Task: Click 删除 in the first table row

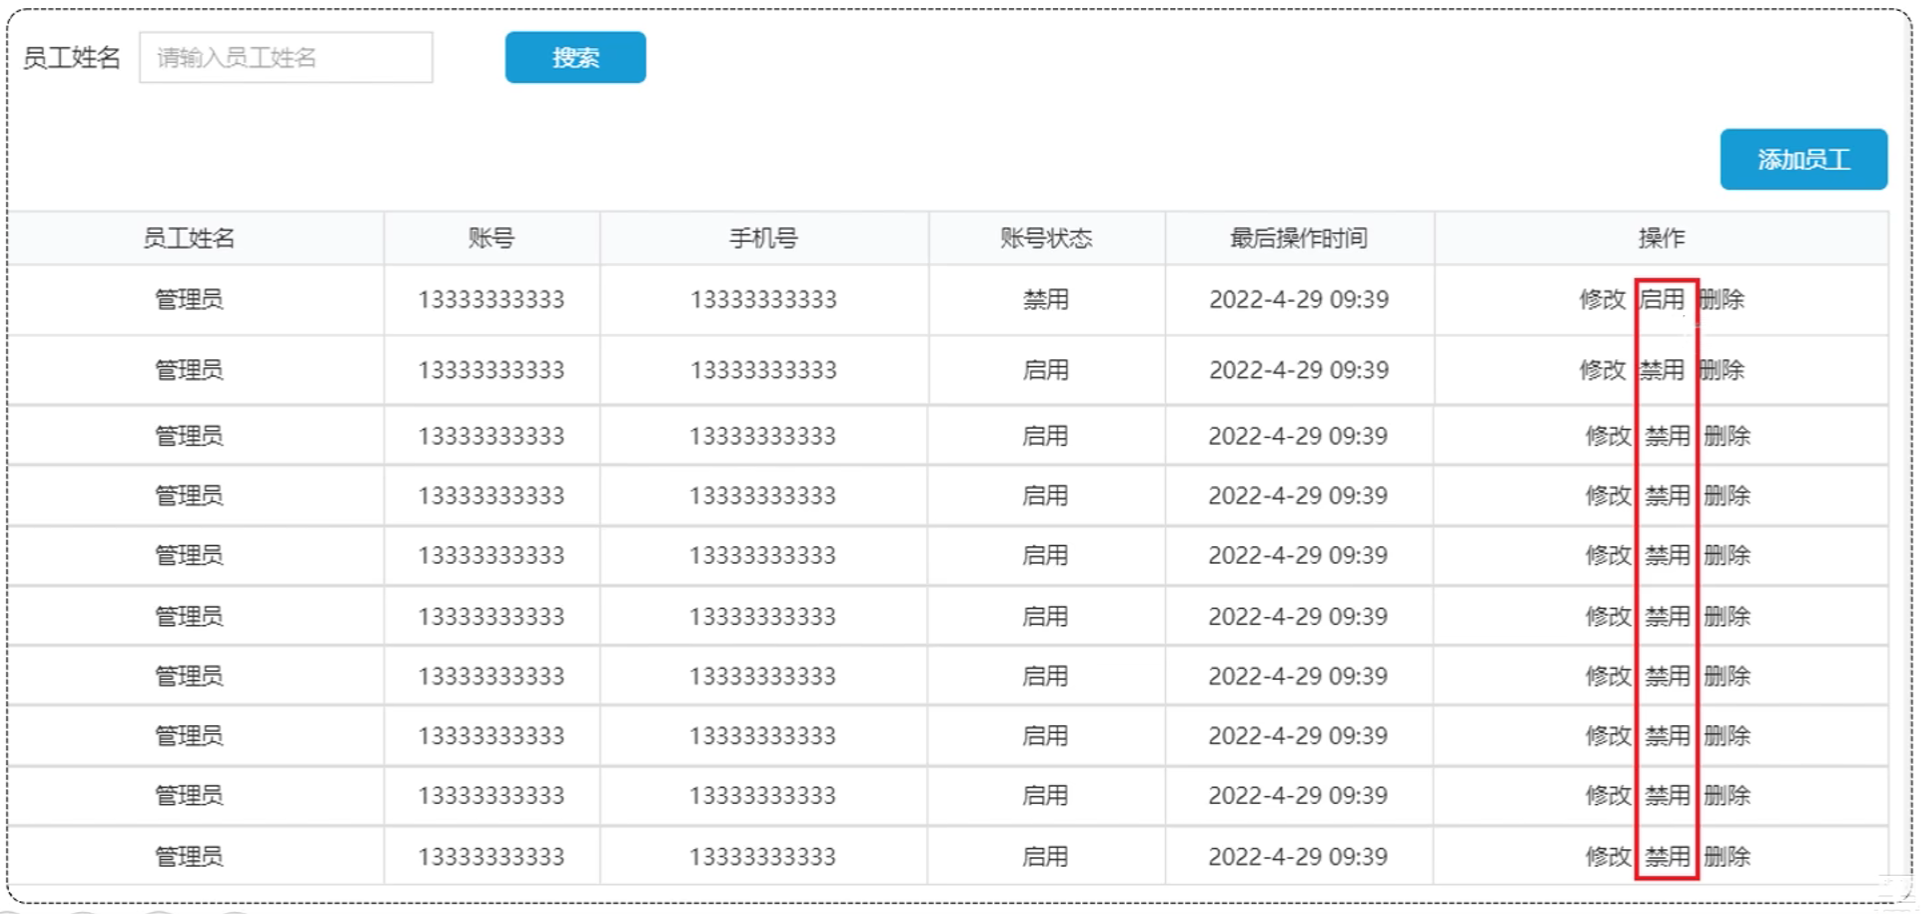Action: pyautogui.click(x=1722, y=300)
